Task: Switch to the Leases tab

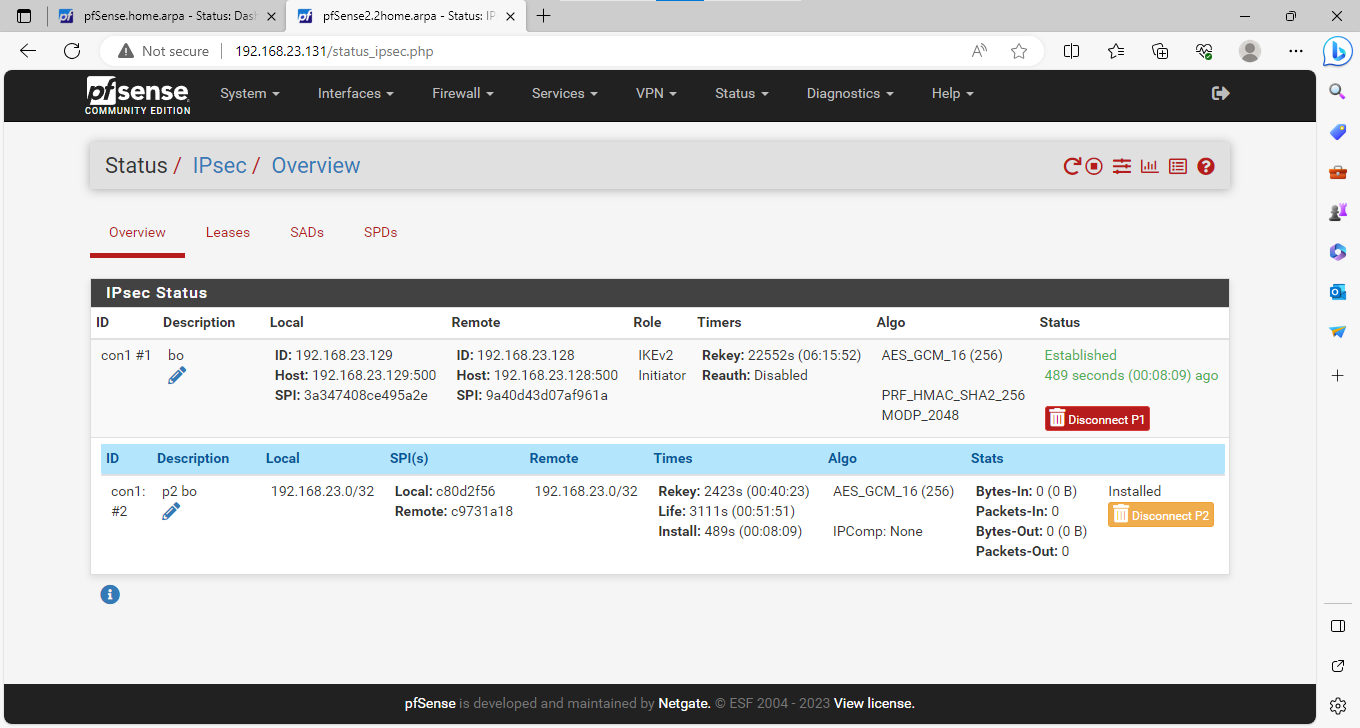Action: [x=228, y=232]
